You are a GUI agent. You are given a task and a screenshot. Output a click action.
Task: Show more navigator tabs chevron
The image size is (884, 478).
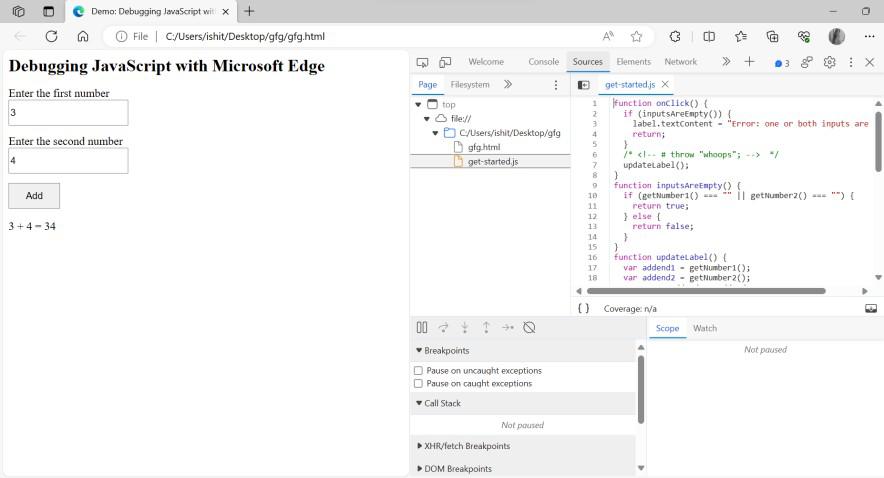click(508, 84)
